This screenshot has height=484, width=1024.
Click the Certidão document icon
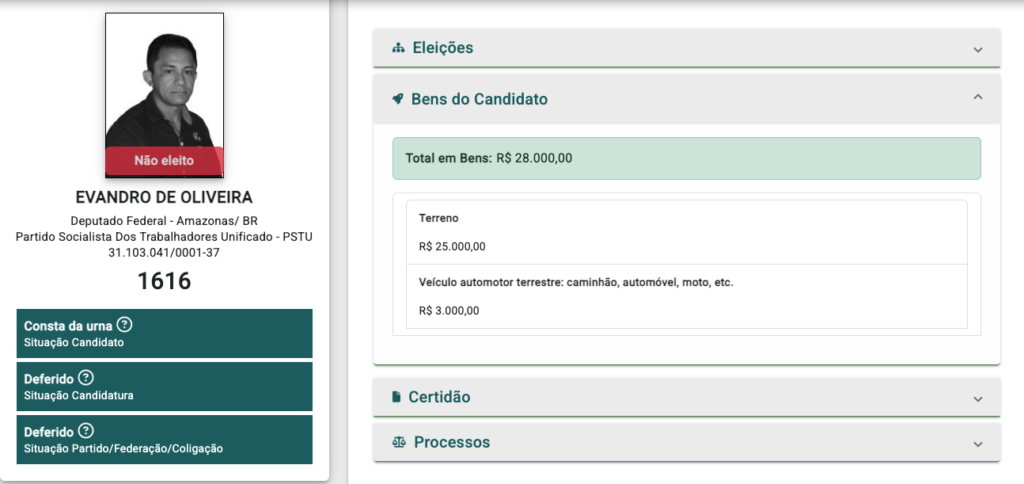396,396
